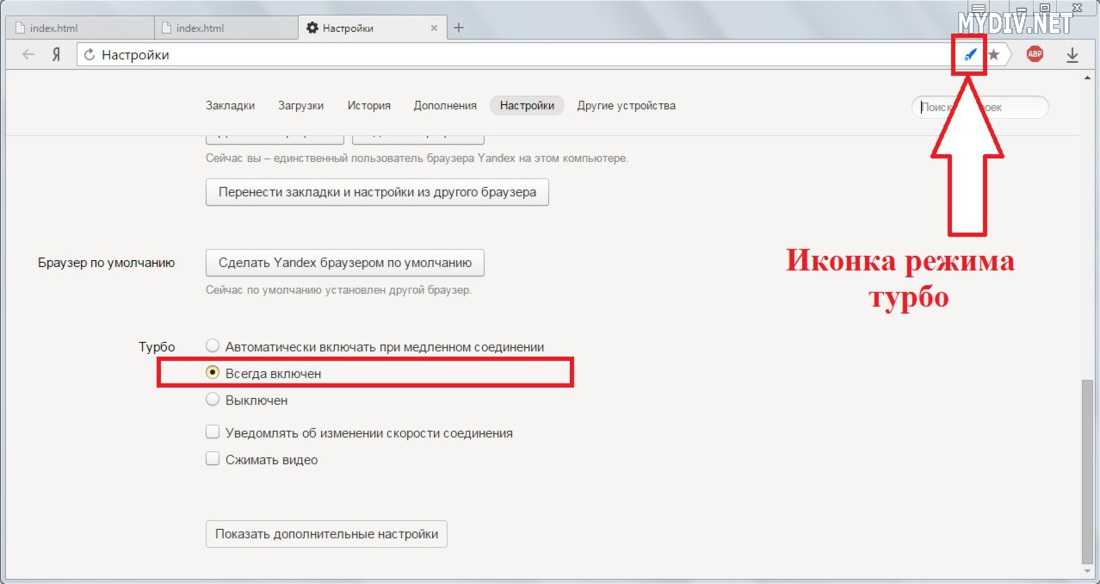Image resolution: width=1100 pixels, height=584 pixels.
Task: Click "Сделать Yandex браузером по умолчанию"
Action: [345, 263]
